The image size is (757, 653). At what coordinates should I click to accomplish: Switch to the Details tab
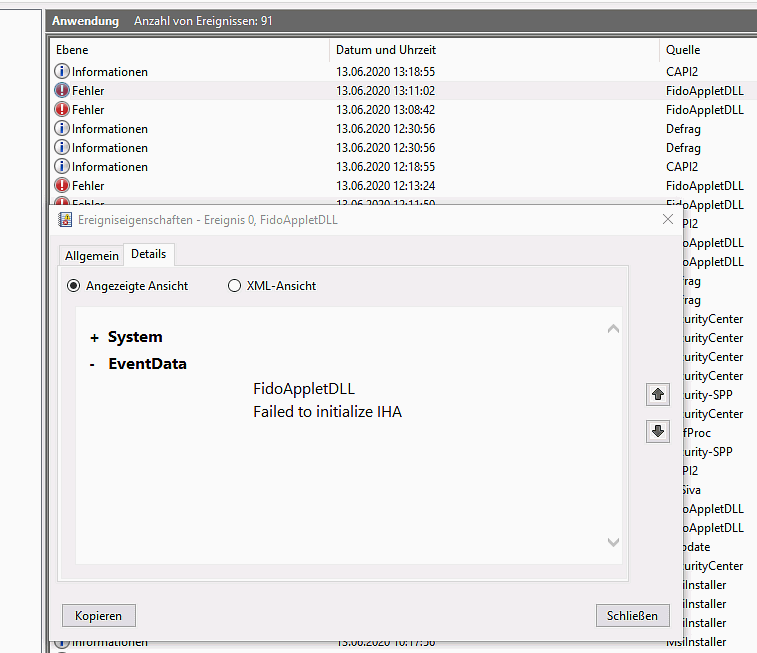(149, 254)
